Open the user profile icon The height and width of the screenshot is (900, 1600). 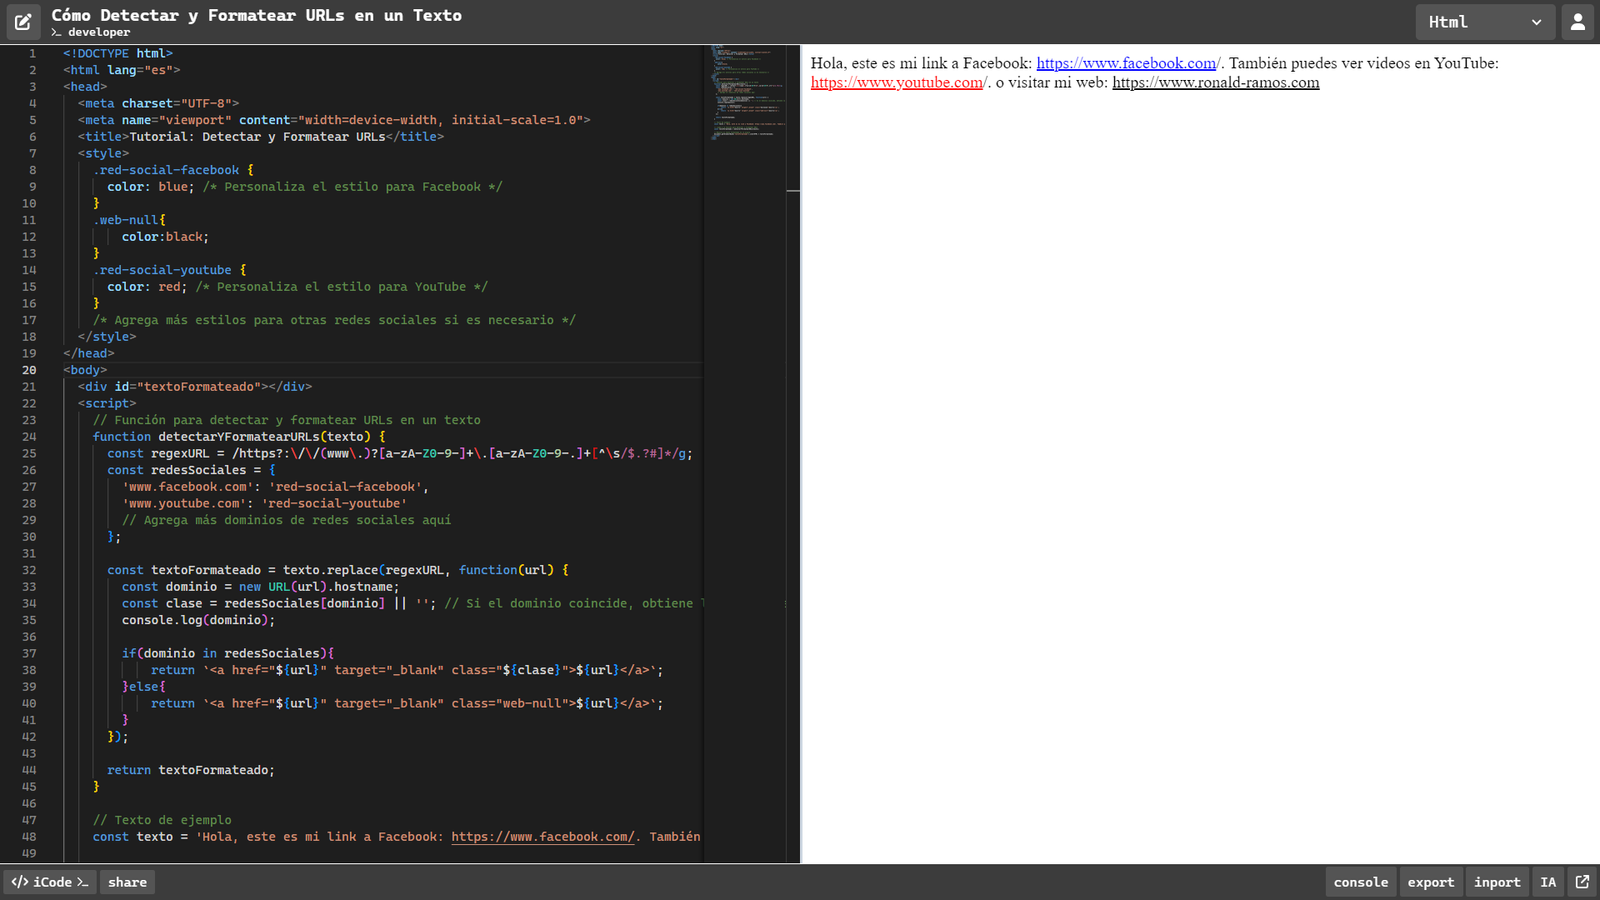click(1578, 22)
